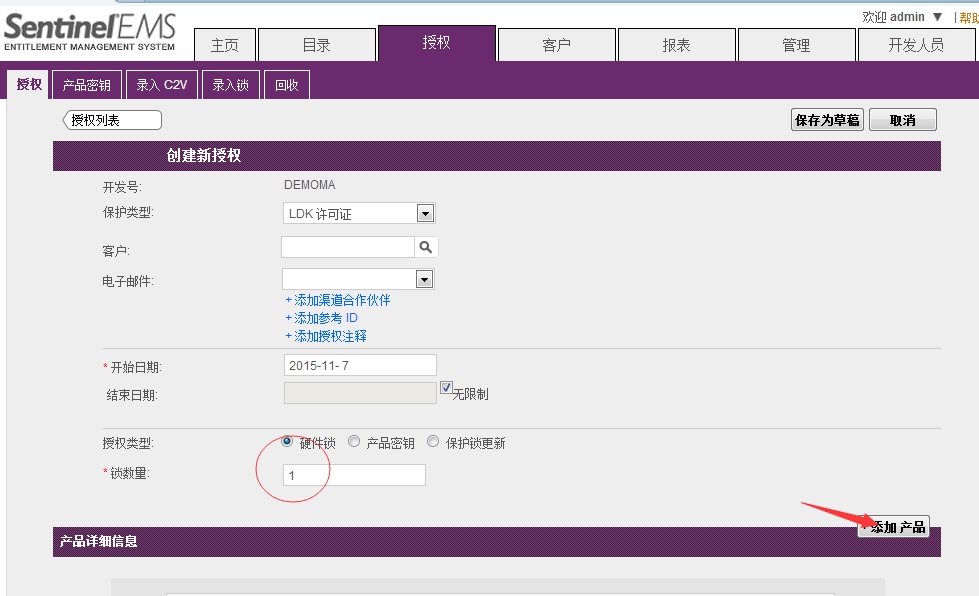979x596 pixels.
Task: Click the Sentinel EMS logo
Action: click(90, 30)
